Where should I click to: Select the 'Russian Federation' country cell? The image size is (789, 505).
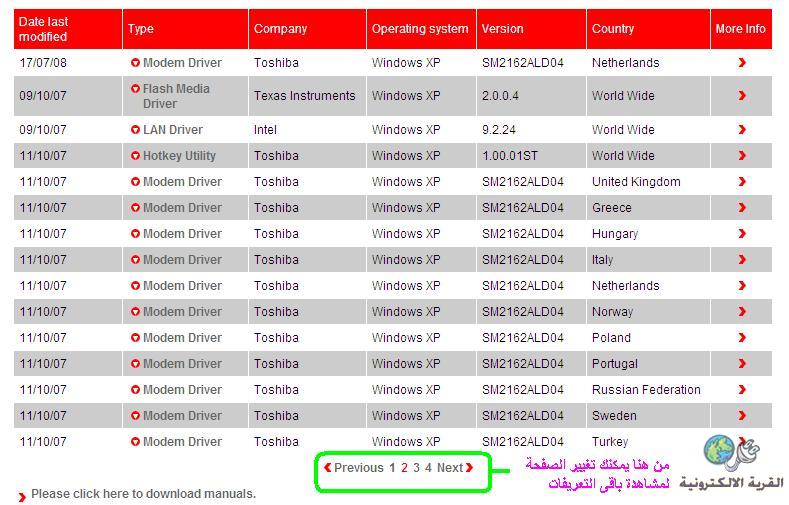pyautogui.click(x=646, y=390)
